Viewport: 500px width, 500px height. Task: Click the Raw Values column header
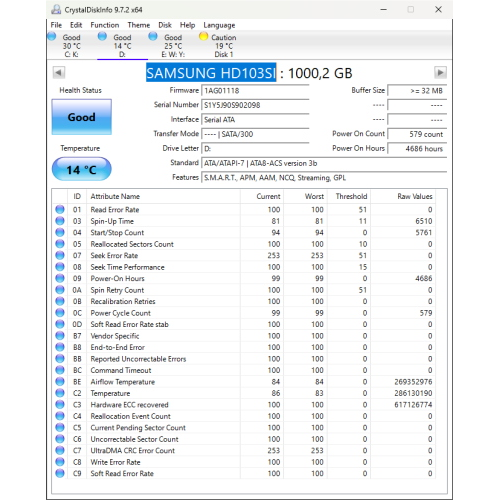pyautogui.click(x=403, y=196)
